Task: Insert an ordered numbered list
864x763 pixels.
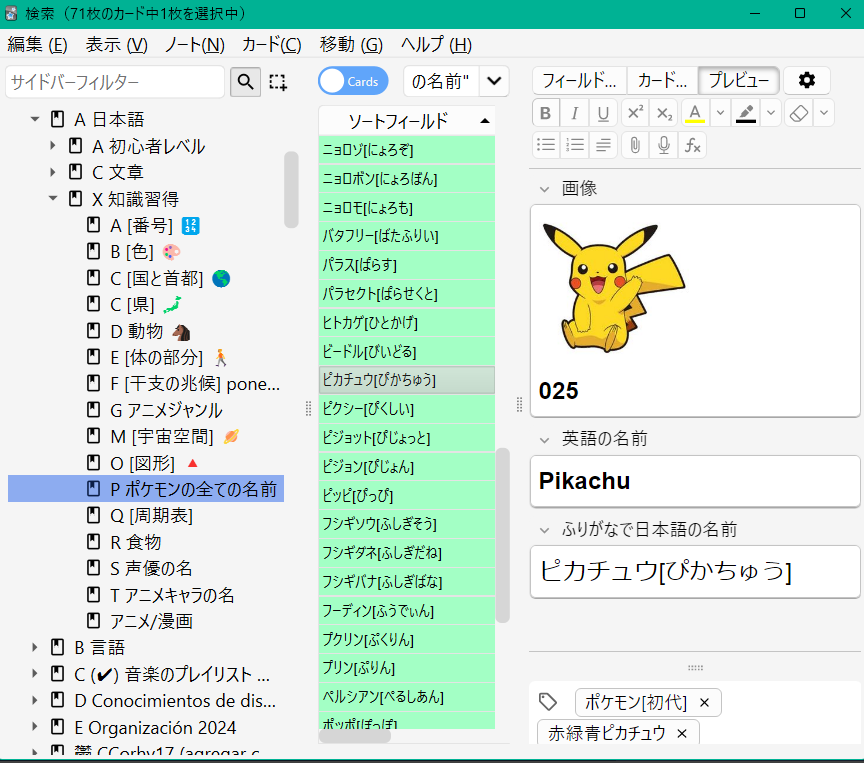Action: (x=575, y=145)
